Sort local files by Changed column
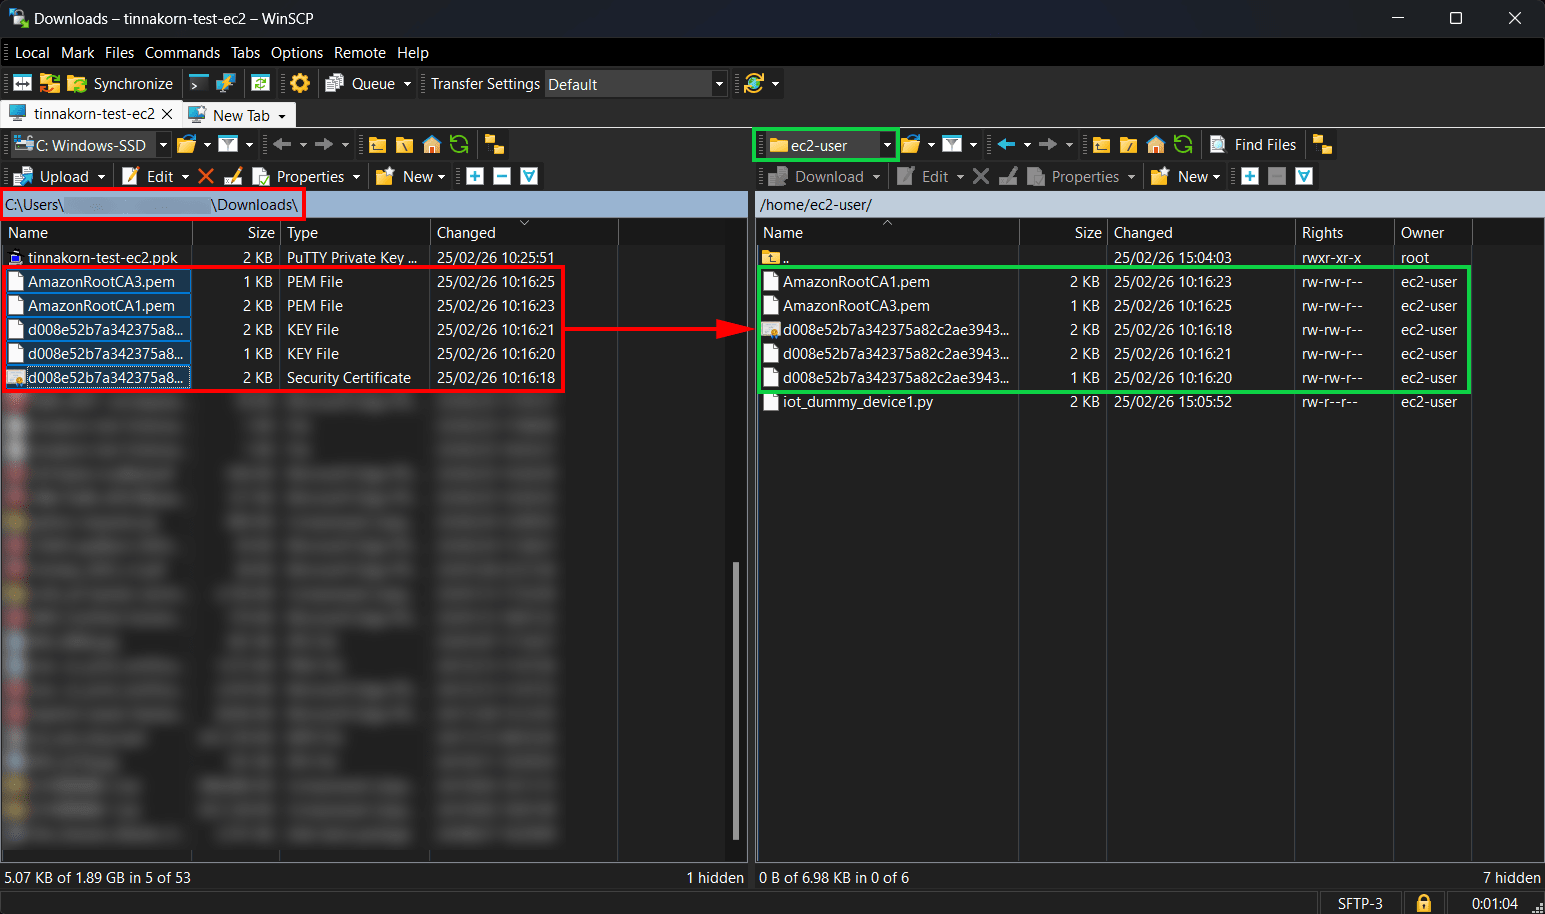Viewport: 1545px width, 914px height. coord(524,232)
